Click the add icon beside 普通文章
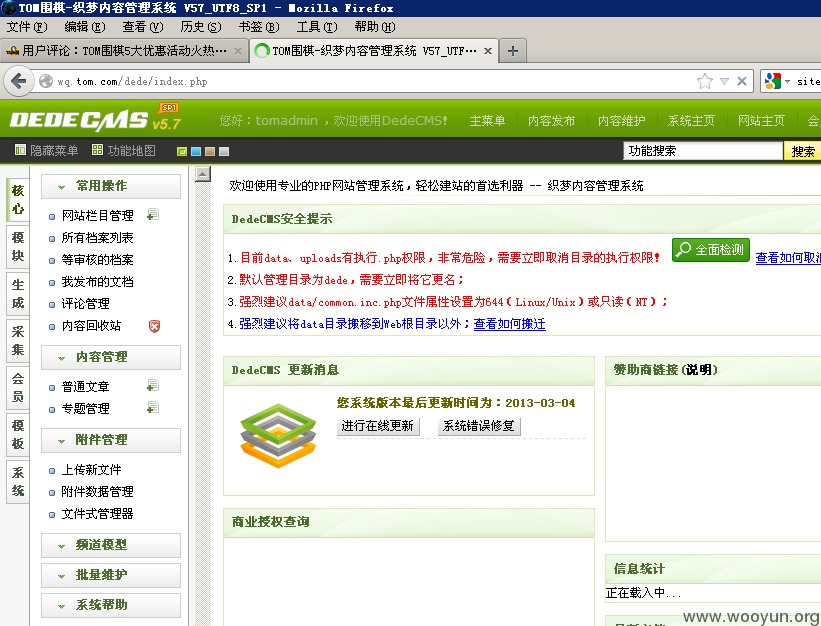The width and height of the screenshot is (821, 626). [153, 386]
